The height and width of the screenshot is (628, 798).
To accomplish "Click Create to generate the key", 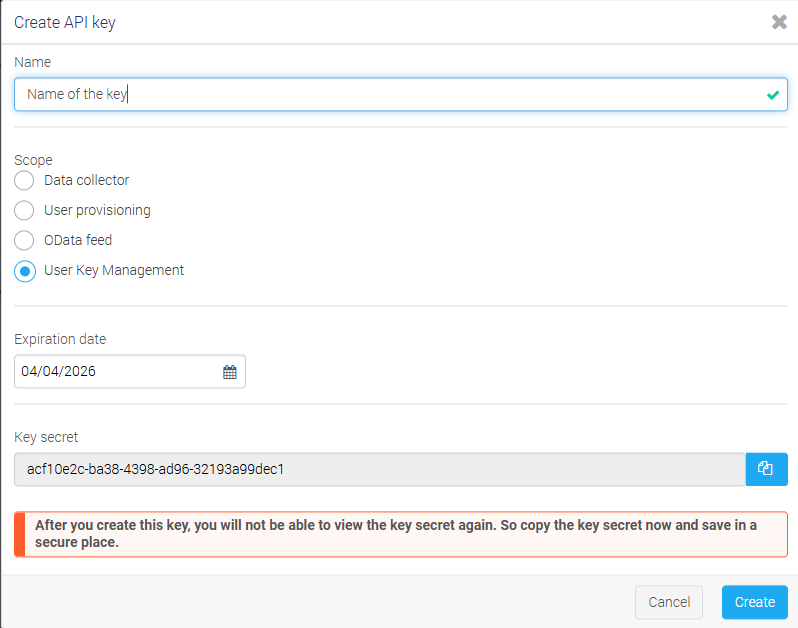I will [754, 602].
